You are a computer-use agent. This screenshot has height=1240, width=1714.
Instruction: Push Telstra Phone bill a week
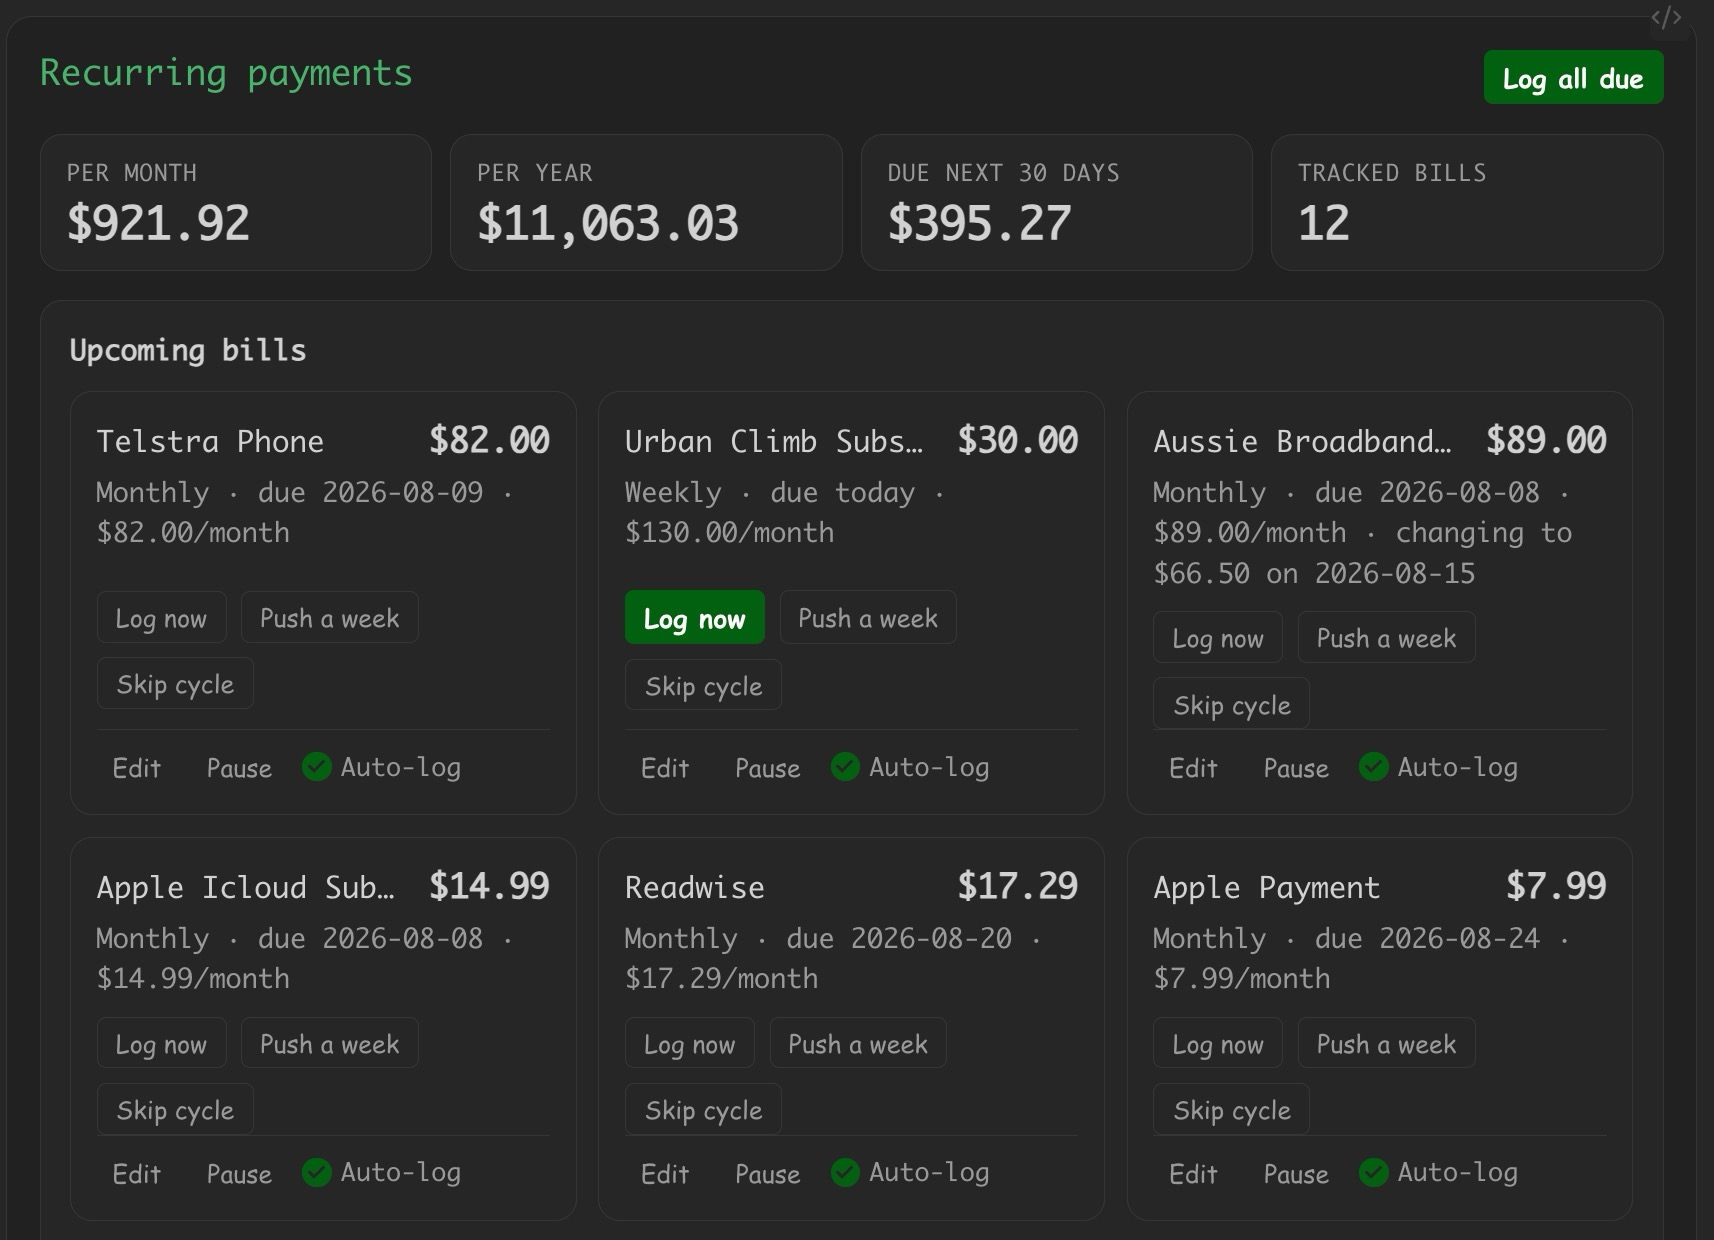click(329, 617)
